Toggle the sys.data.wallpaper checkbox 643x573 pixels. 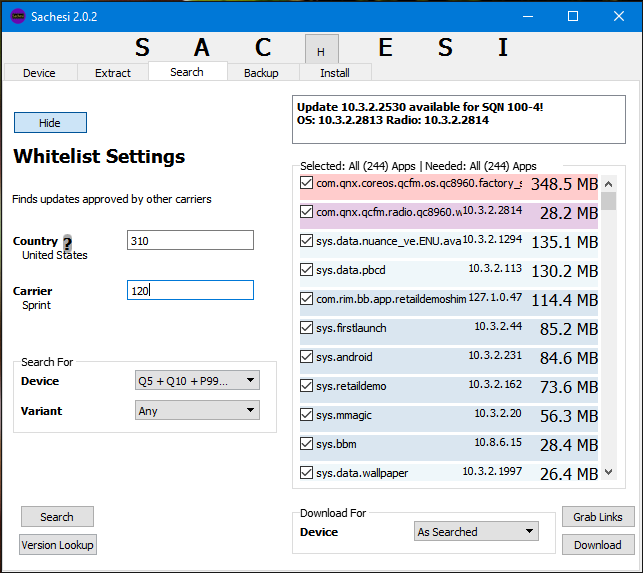[x=306, y=473]
